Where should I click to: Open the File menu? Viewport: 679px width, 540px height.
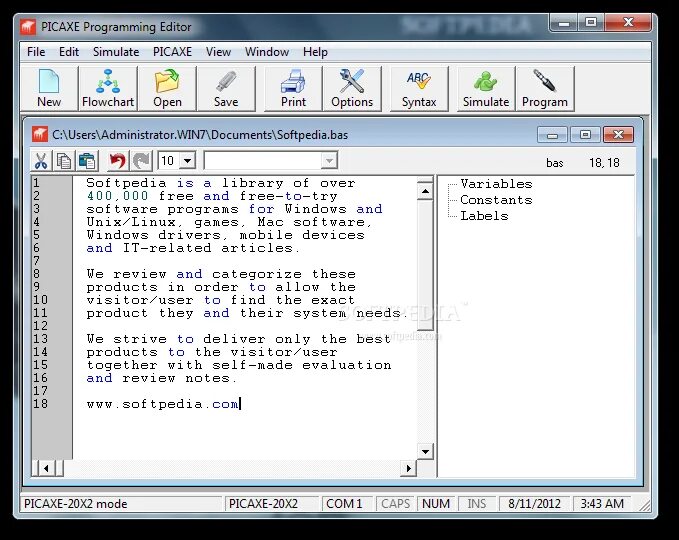[36, 52]
